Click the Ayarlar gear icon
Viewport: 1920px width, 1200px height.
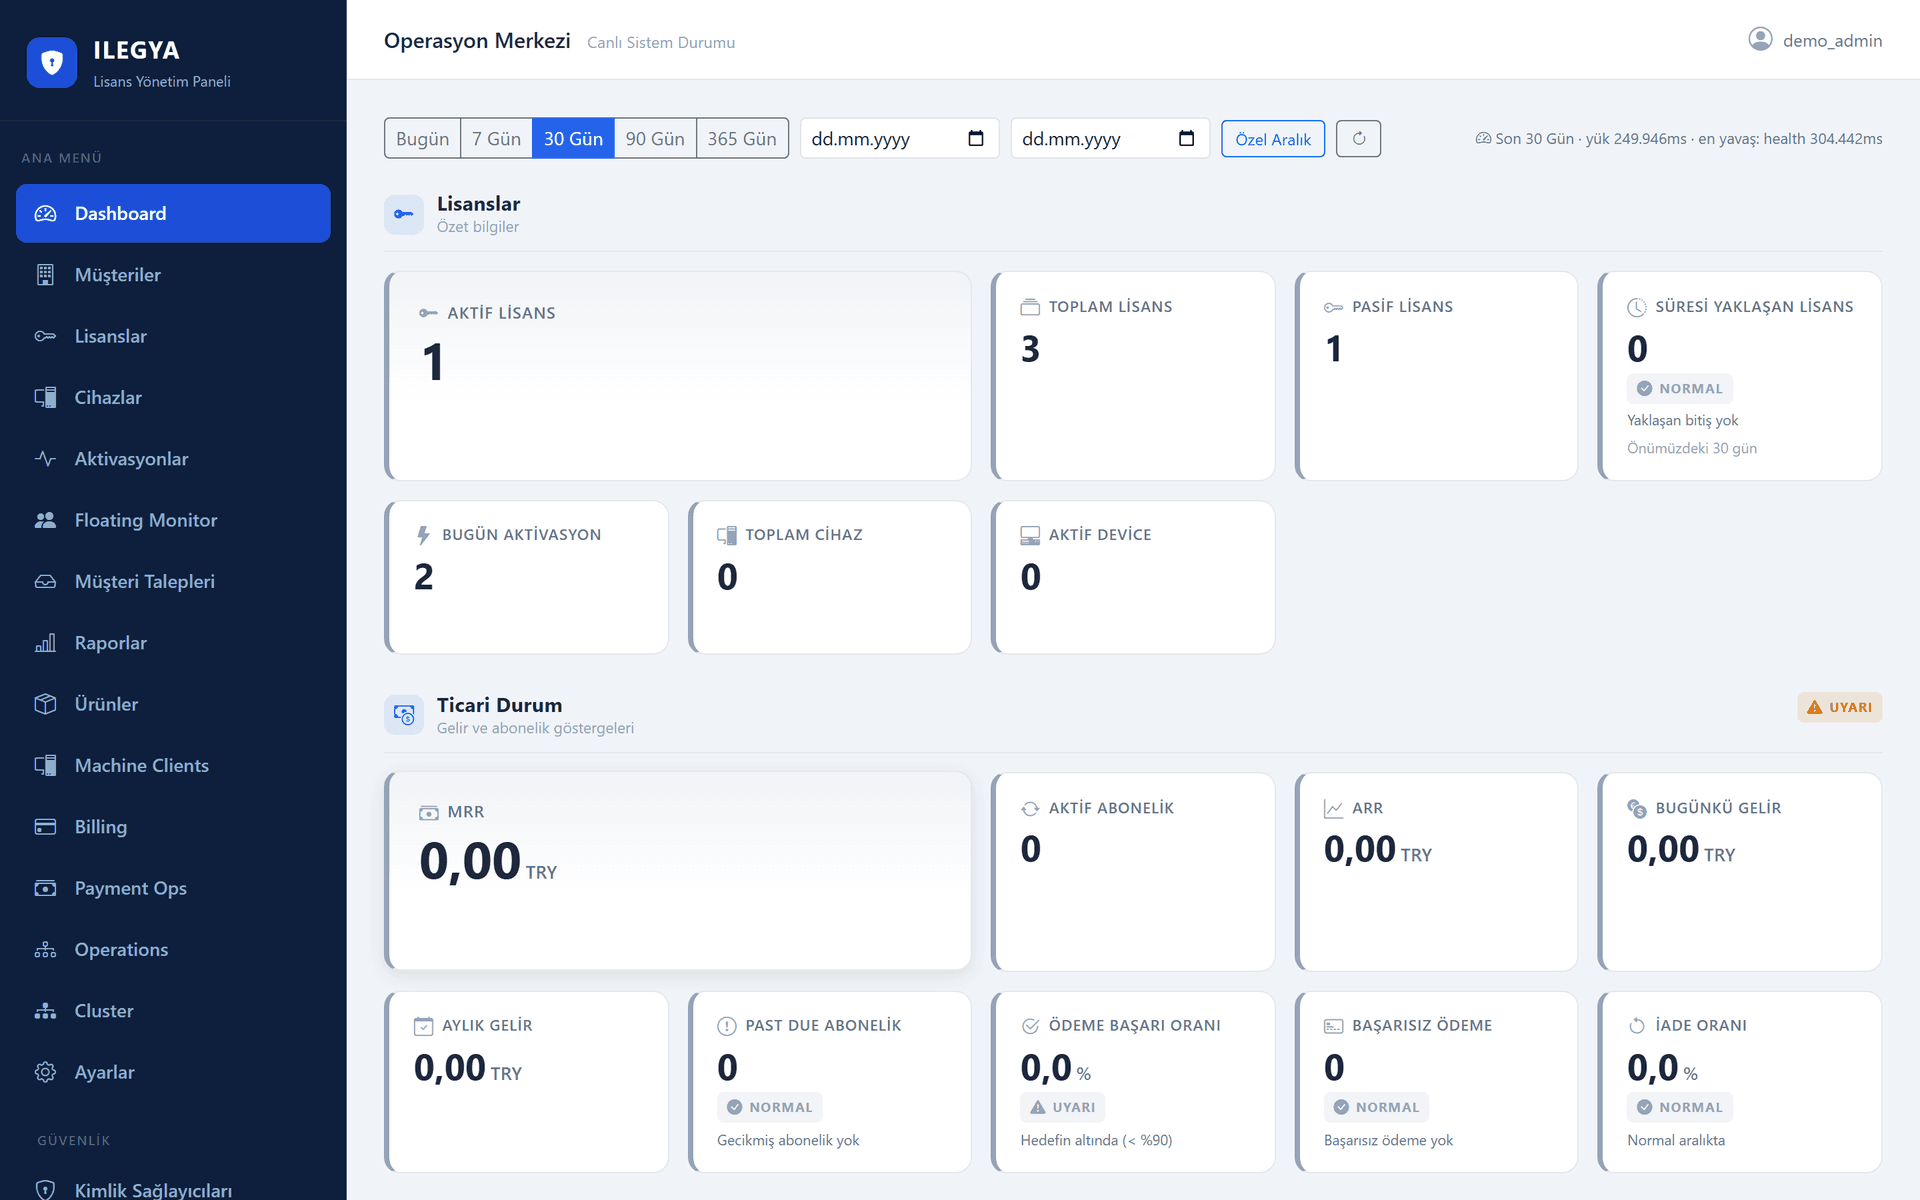(46, 1072)
